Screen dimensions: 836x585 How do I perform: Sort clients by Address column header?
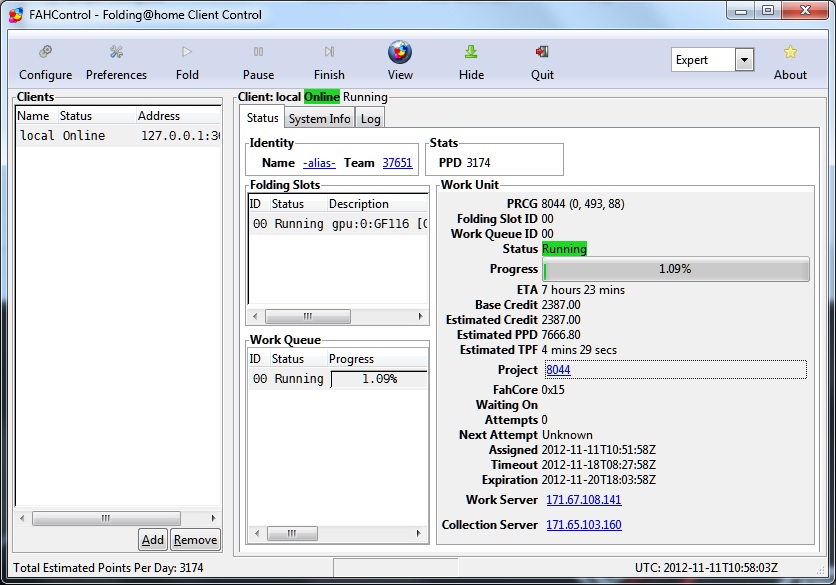(179, 116)
